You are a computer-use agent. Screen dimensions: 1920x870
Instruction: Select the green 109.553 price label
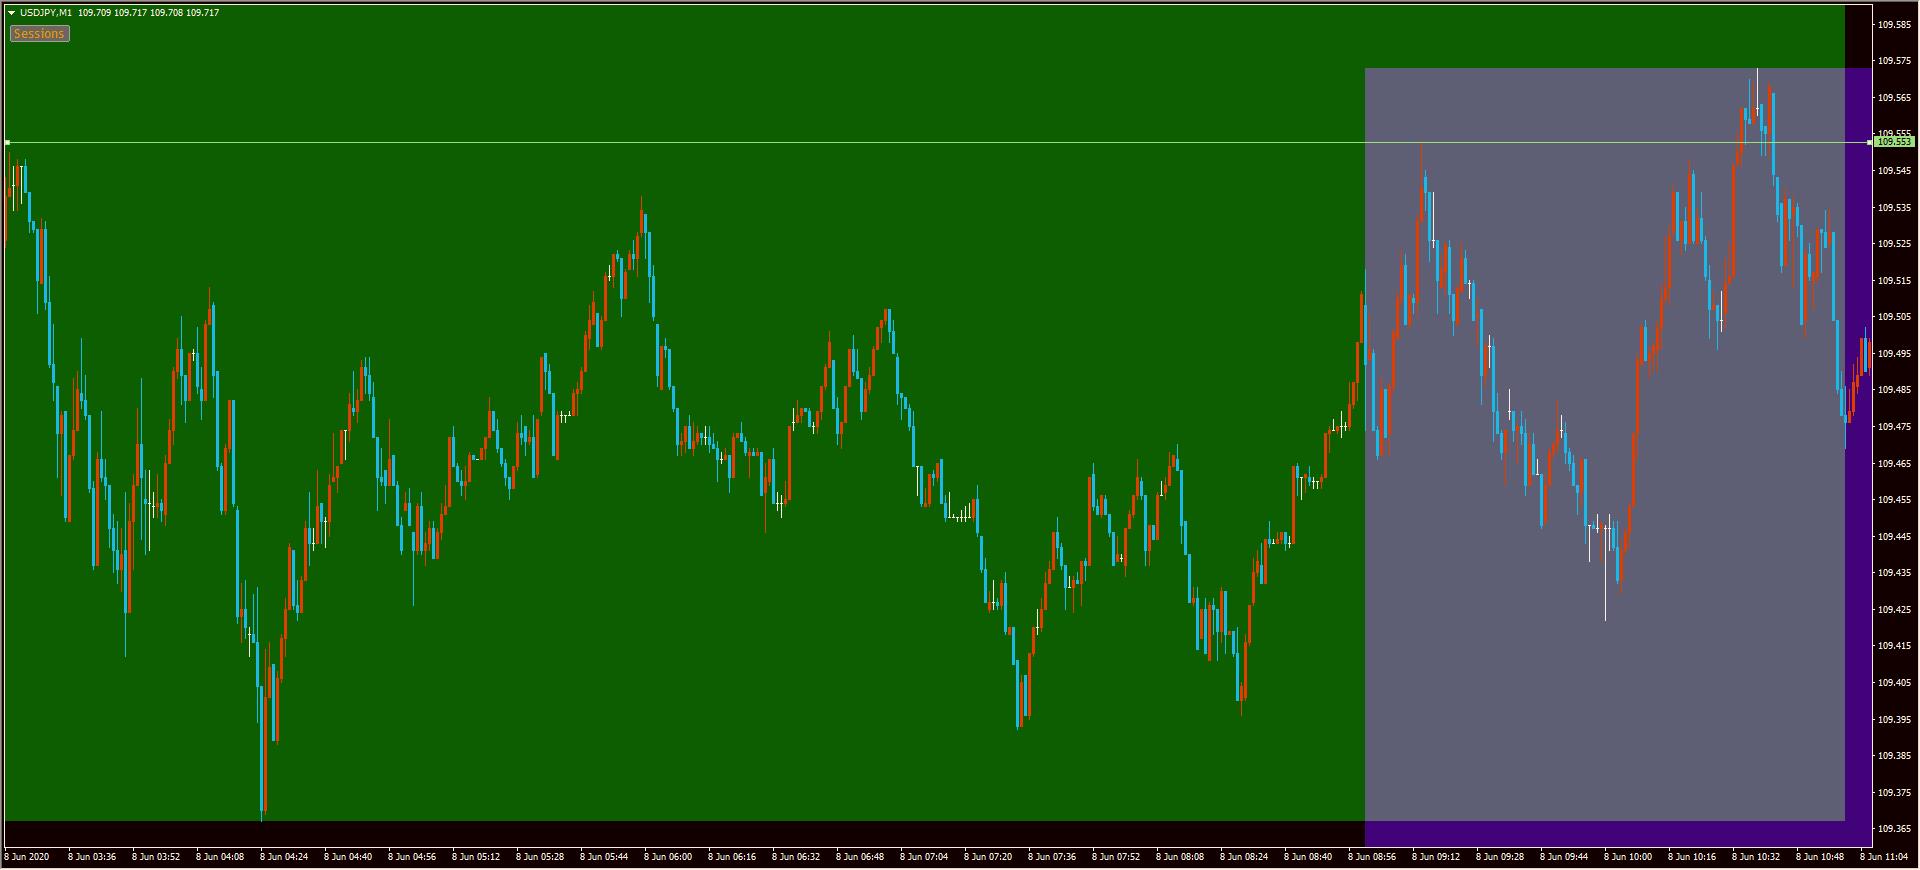click(x=1893, y=142)
